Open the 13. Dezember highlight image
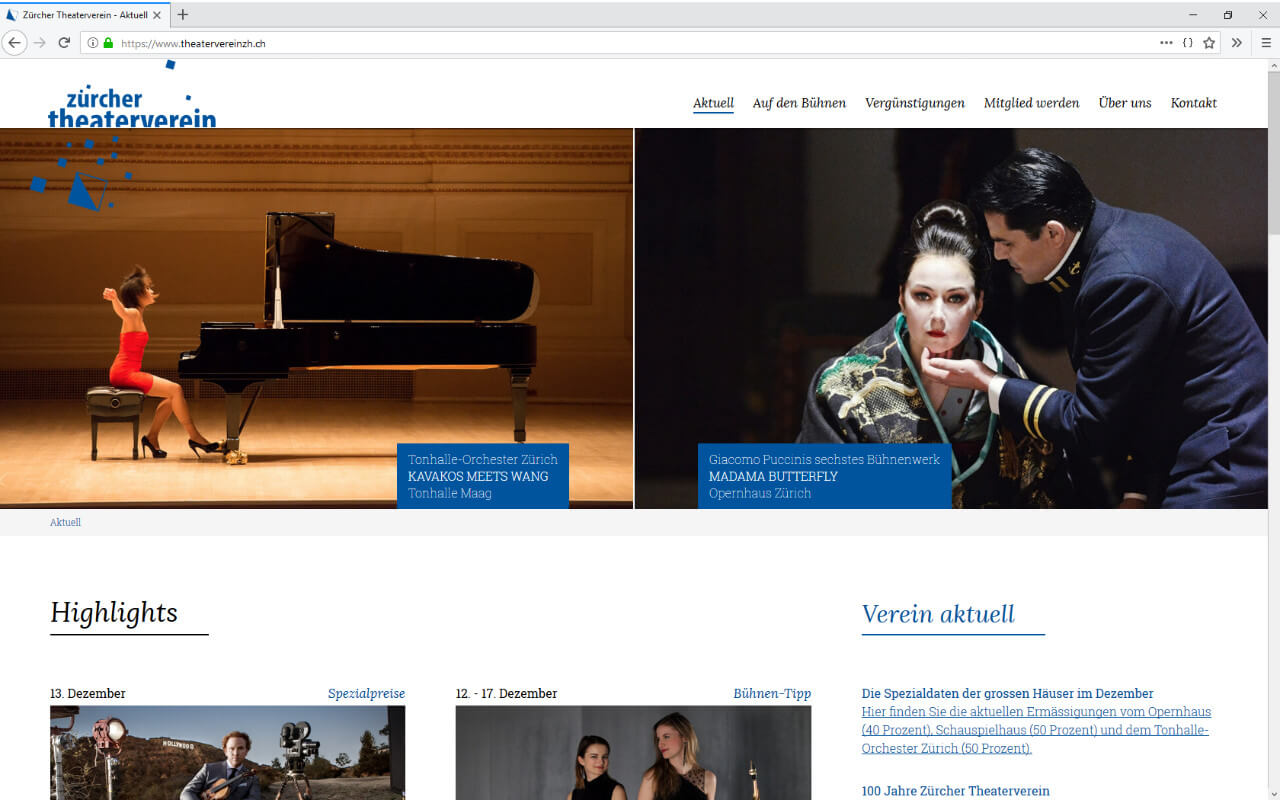1280x800 pixels. pyautogui.click(x=228, y=753)
